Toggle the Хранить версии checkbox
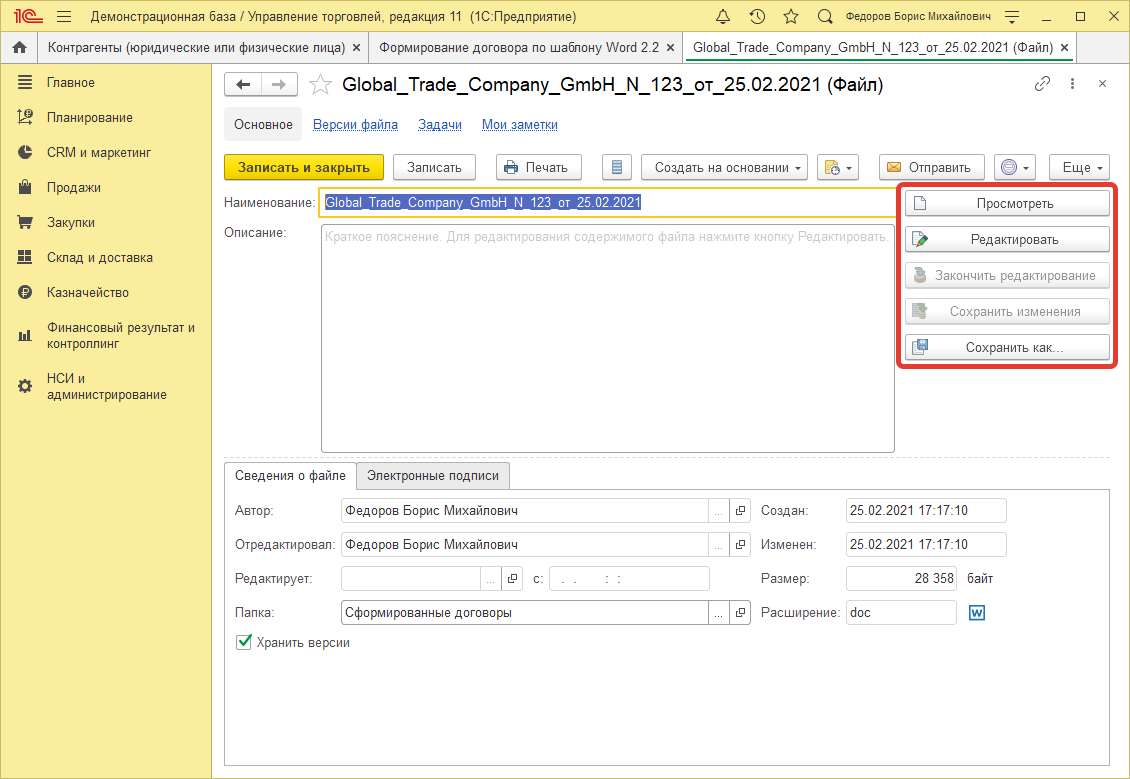The image size is (1130, 779). [243, 643]
